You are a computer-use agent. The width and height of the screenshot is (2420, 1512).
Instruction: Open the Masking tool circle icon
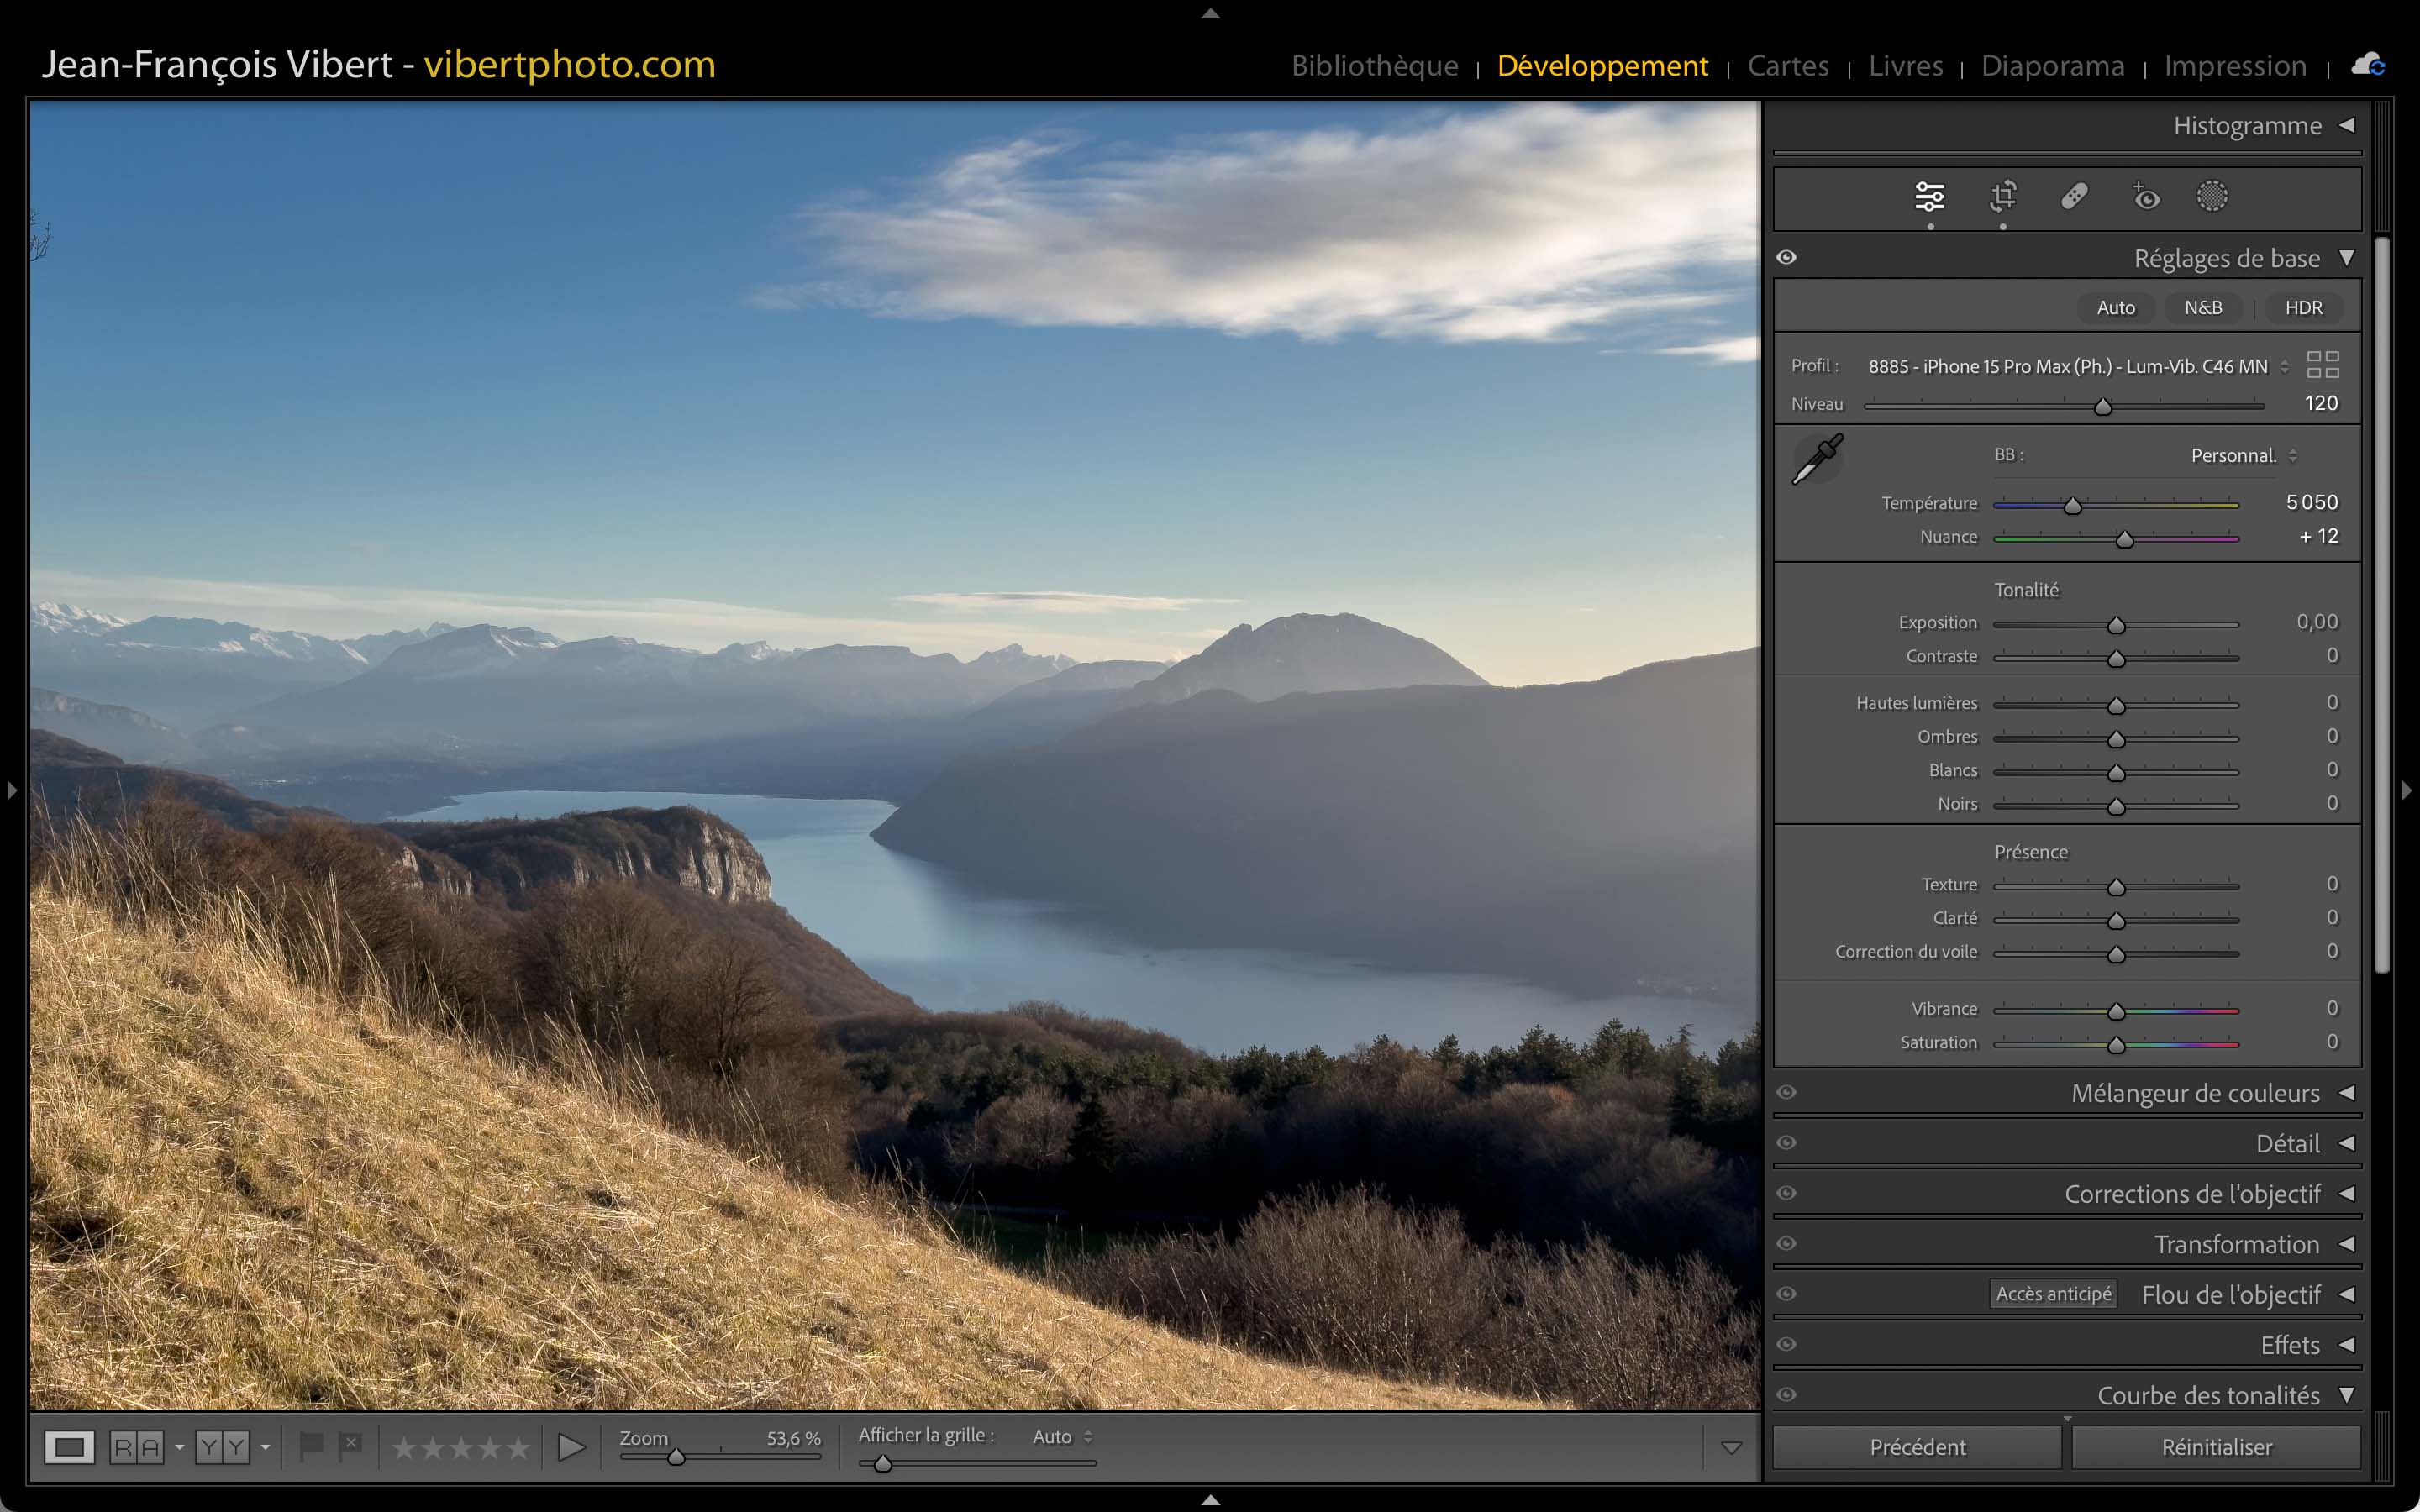2212,197
